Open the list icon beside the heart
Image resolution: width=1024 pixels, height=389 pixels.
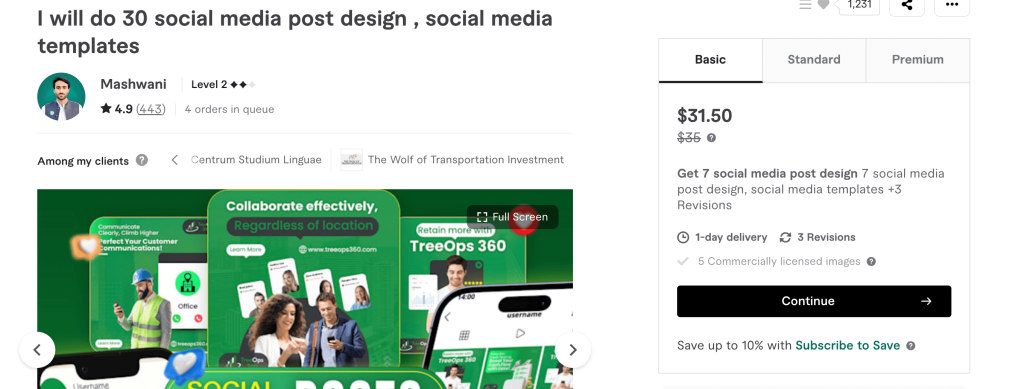pos(805,5)
